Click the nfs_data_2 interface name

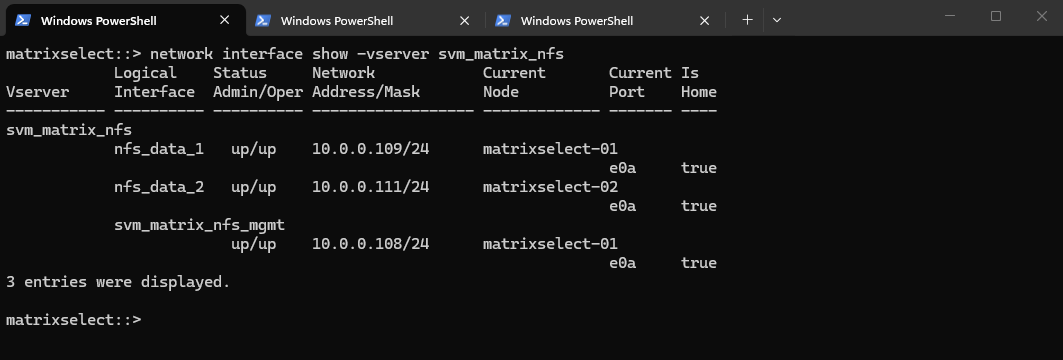pyautogui.click(x=159, y=186)
